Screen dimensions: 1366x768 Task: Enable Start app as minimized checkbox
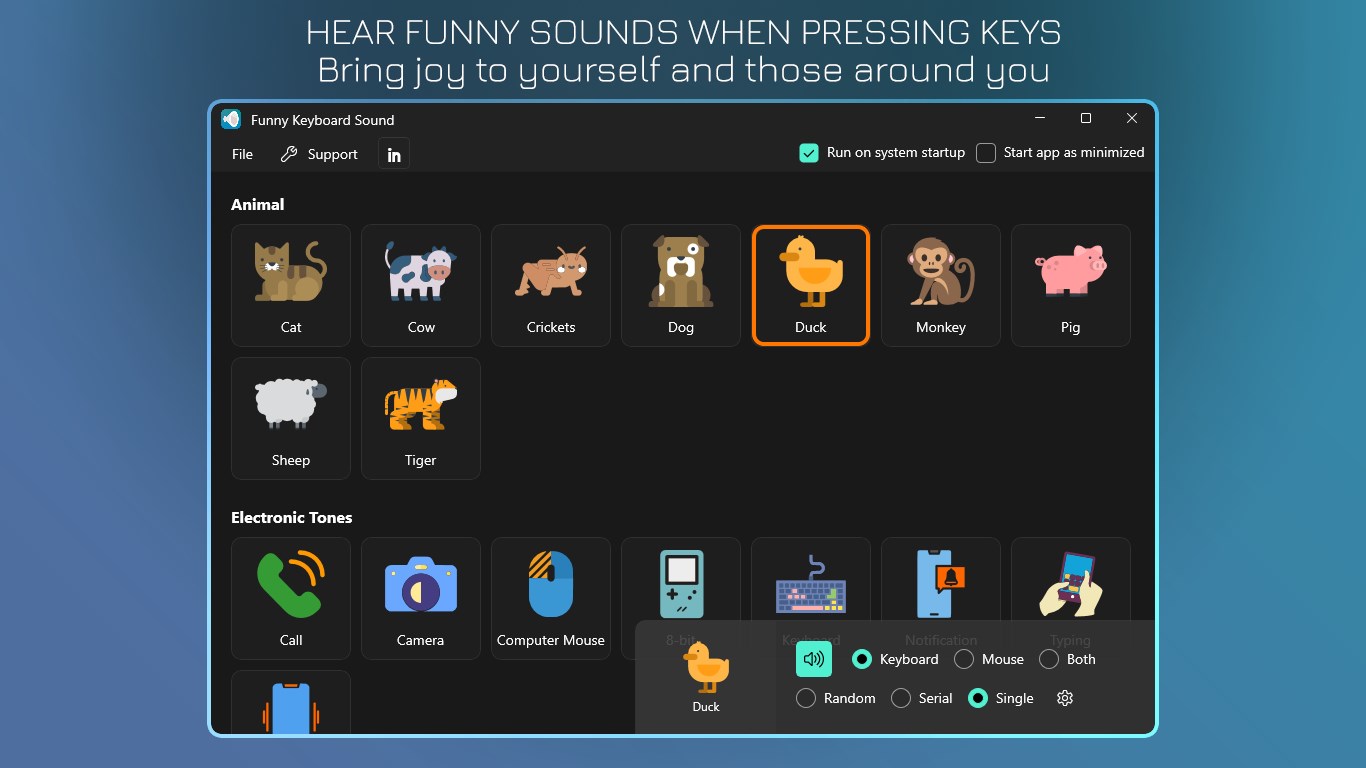click(986, 153)
